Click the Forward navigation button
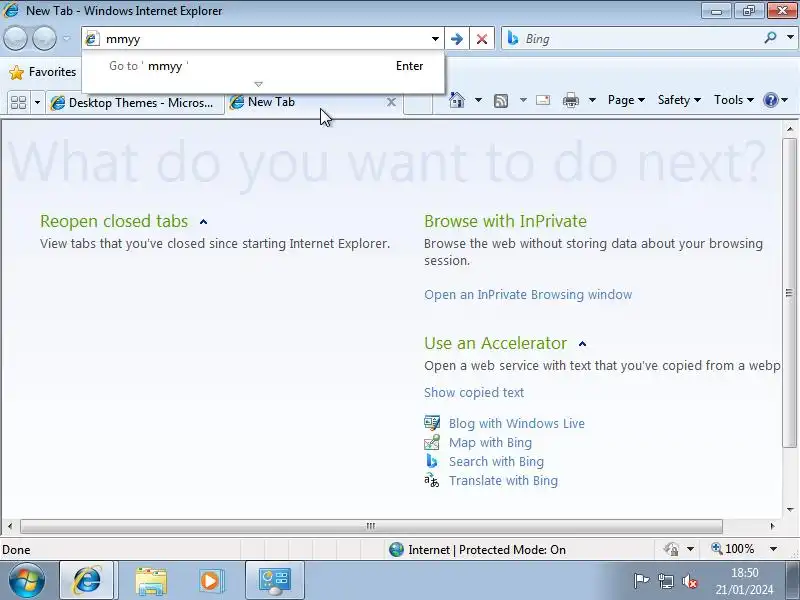Screen dimensions: 800x600 (x=44, y=38)
